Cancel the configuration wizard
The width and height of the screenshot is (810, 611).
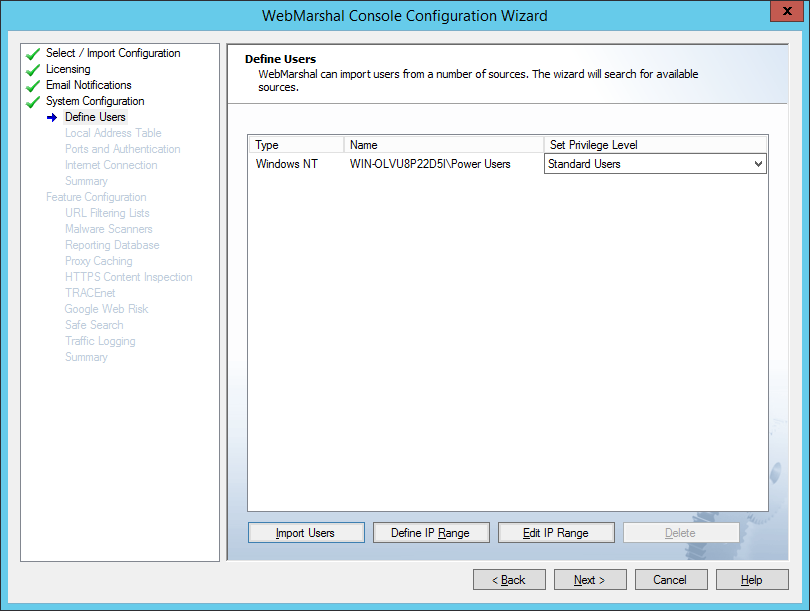pos(670,580)
